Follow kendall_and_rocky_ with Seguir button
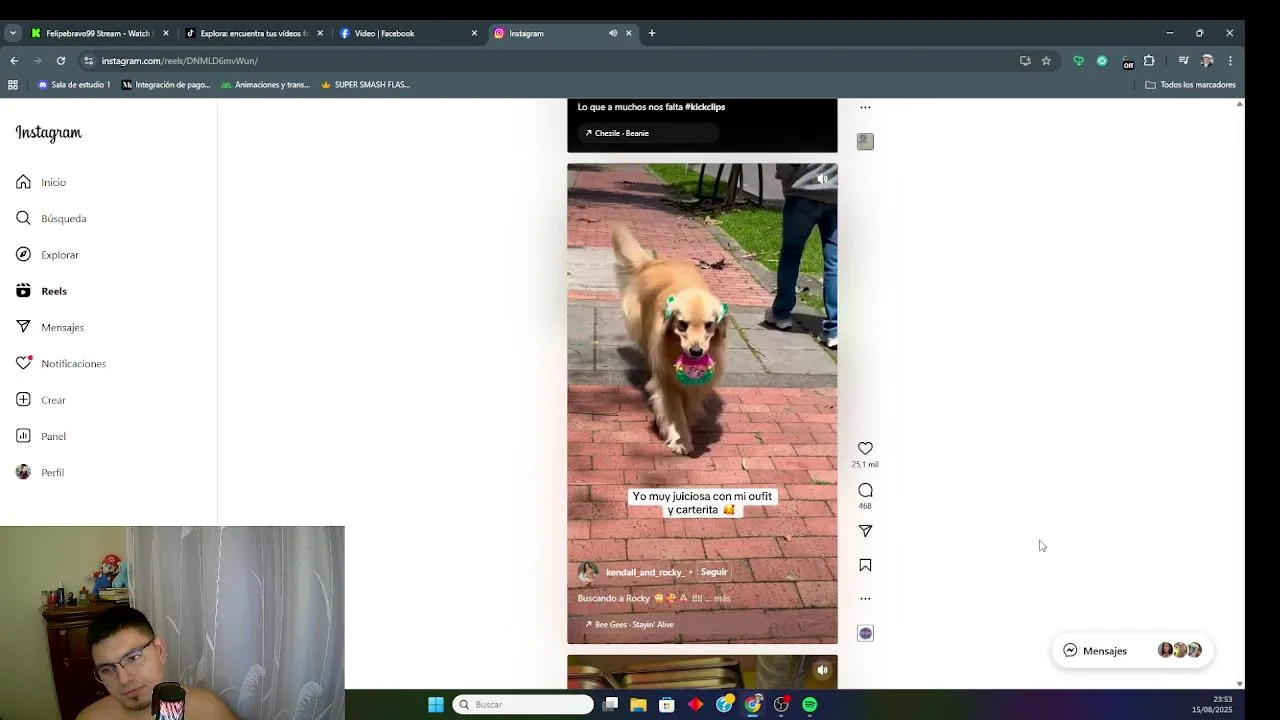This screenshot has height=720, width=1280. coord(714,572)
